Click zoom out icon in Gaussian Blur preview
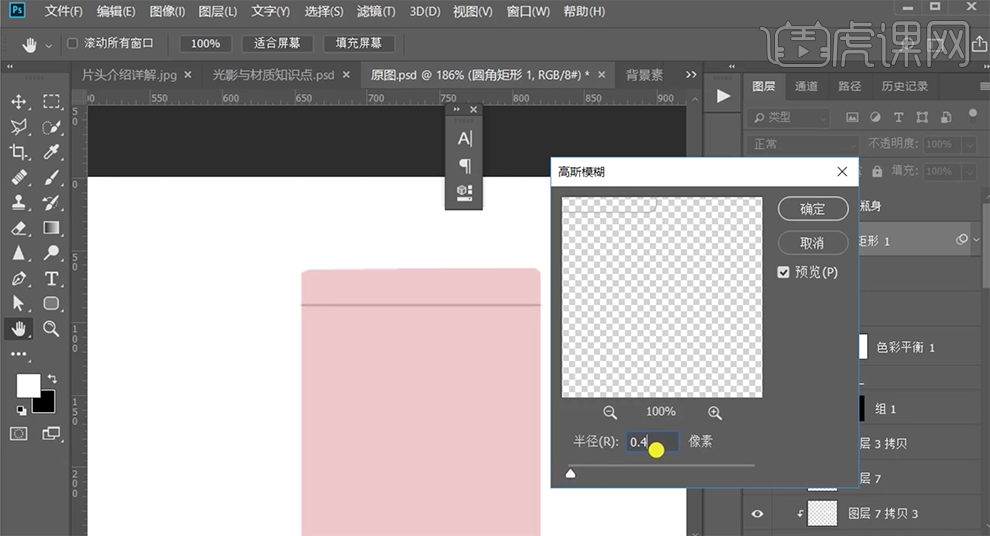This screenshot has height=536, width=990. [610, 412]
